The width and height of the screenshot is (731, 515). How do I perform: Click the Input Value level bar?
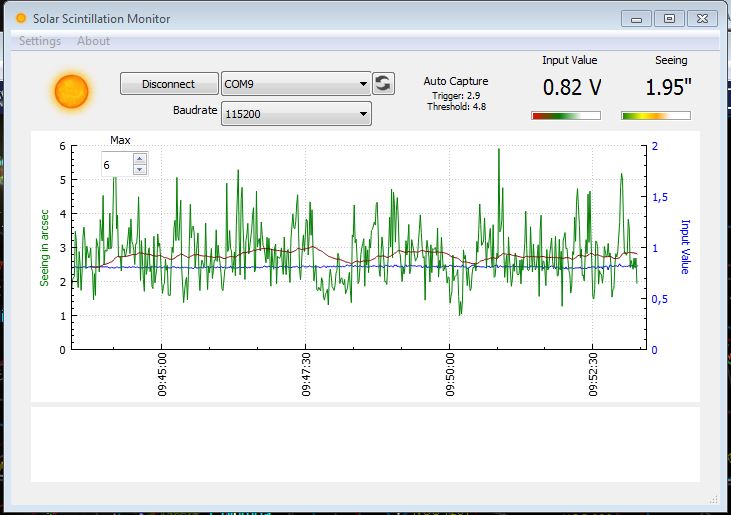click(565, 116)
